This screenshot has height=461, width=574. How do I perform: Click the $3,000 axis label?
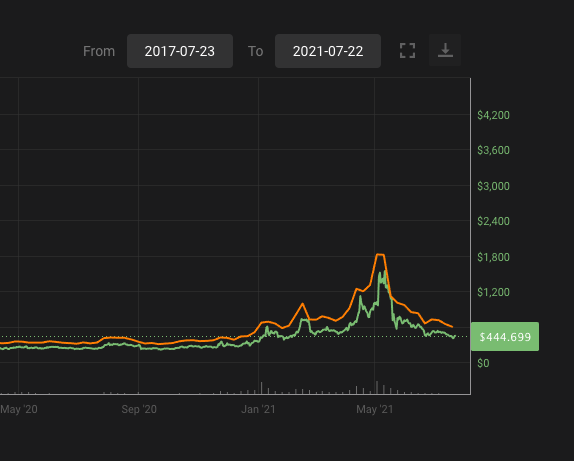pyautogui.click(x=493, y=186)
